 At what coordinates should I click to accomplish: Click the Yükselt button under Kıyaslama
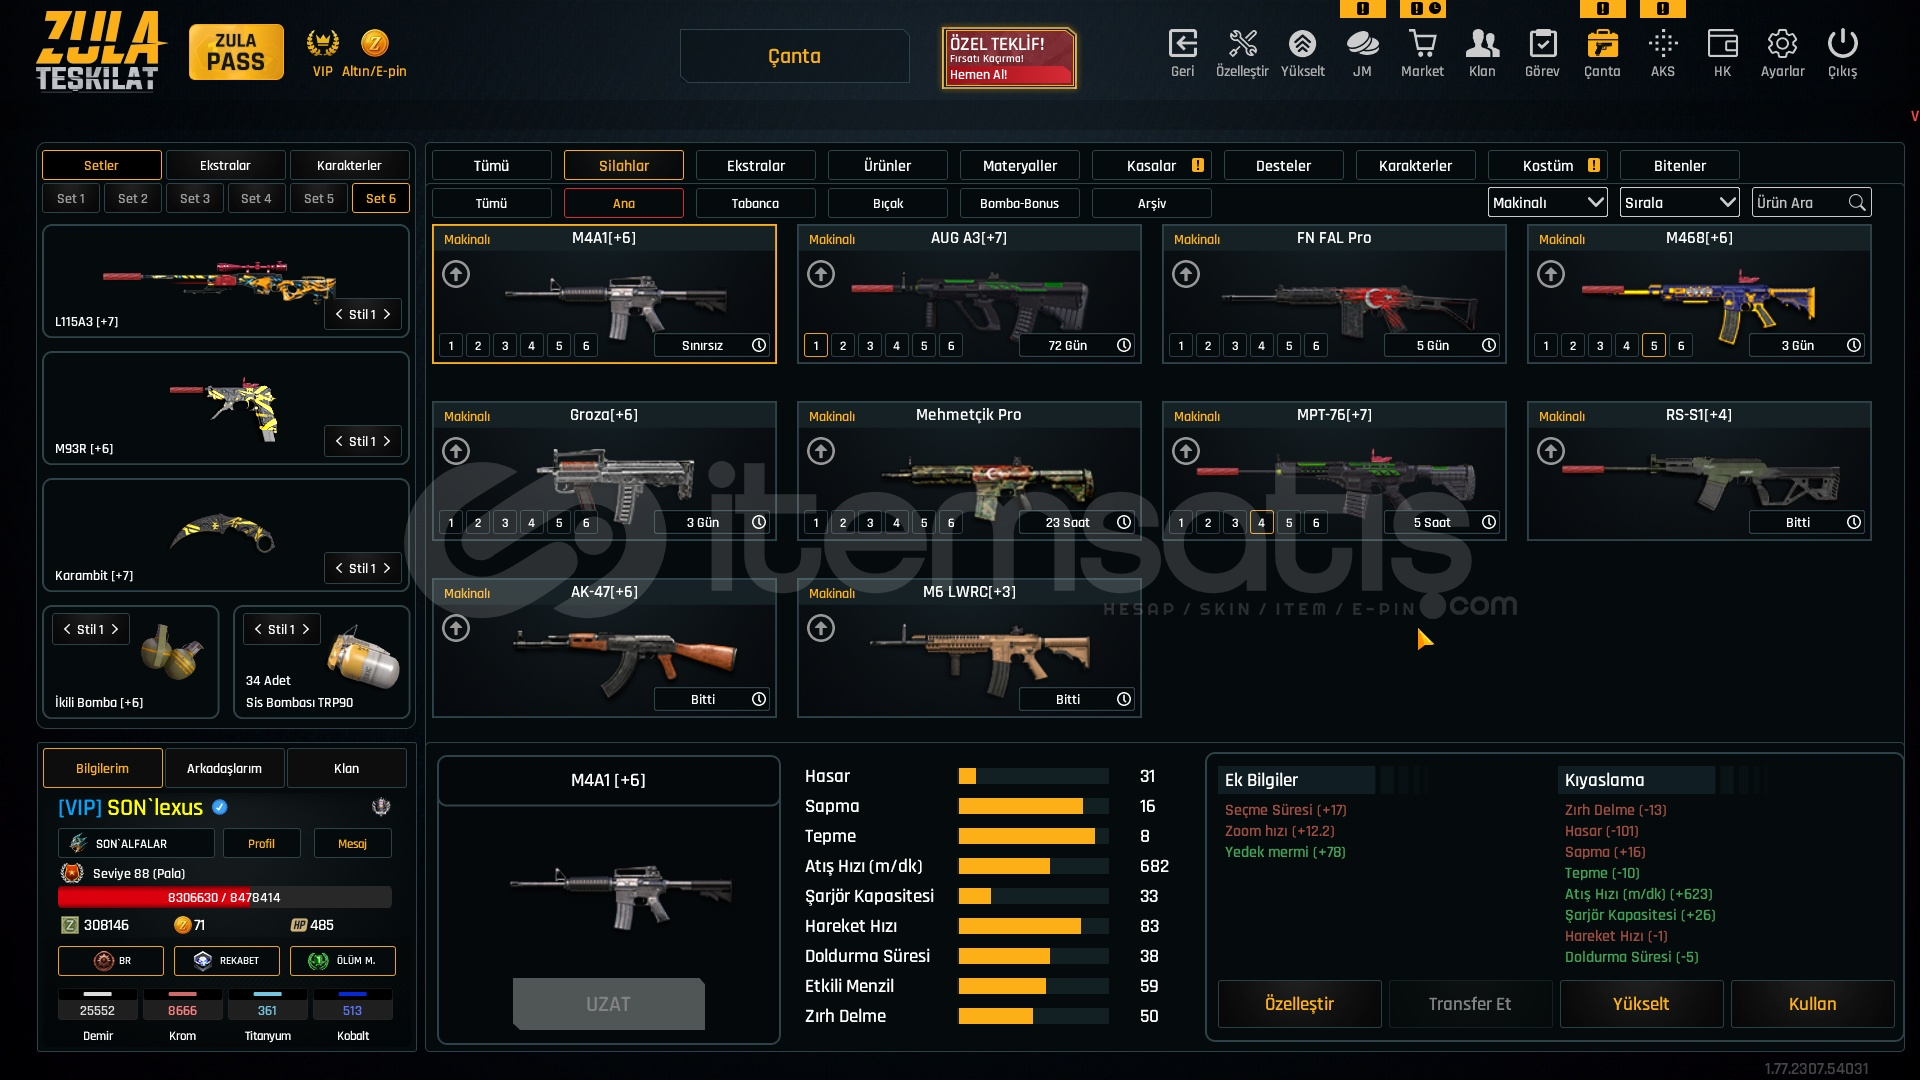click(x=1641, y=1004)
